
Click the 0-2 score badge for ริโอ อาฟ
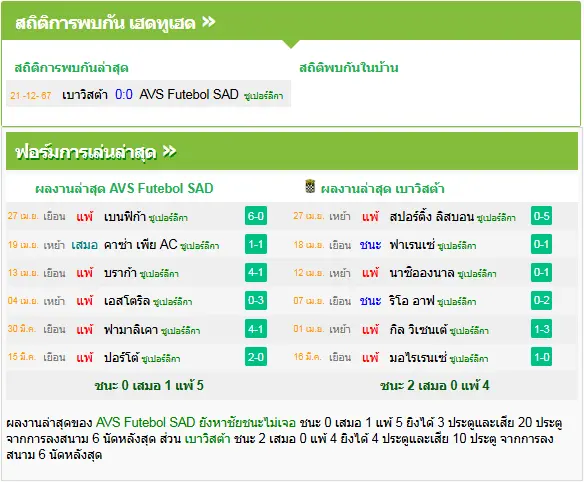tap(542, 300)
